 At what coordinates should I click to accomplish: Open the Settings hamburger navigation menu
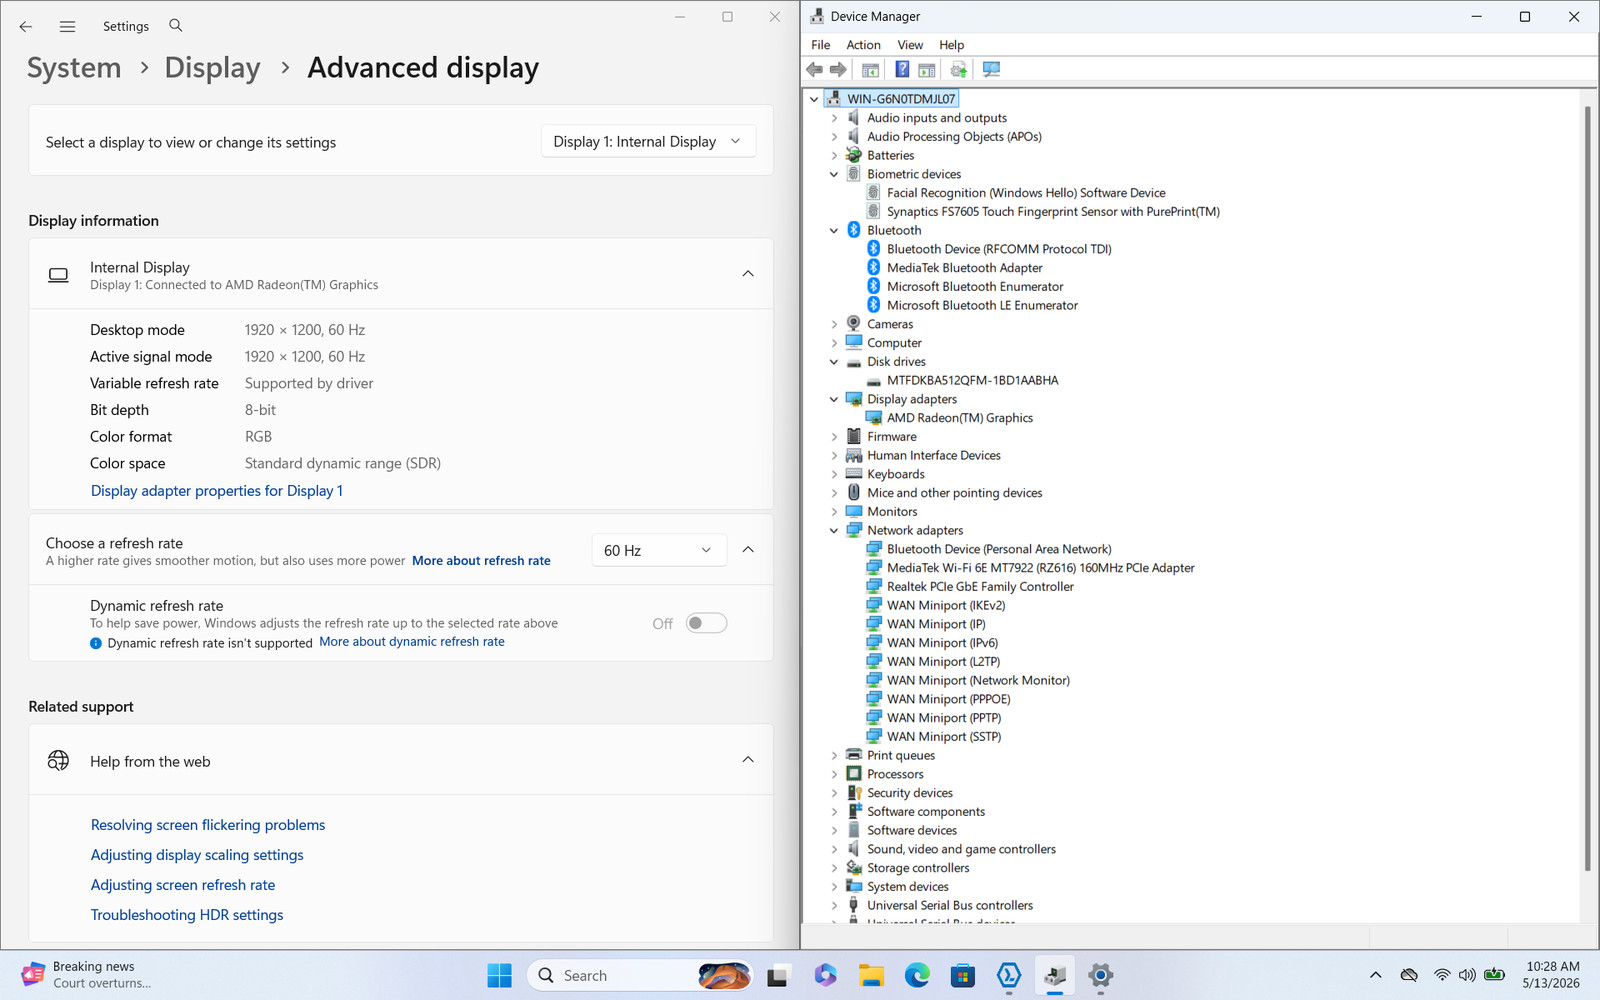[67, 26]
